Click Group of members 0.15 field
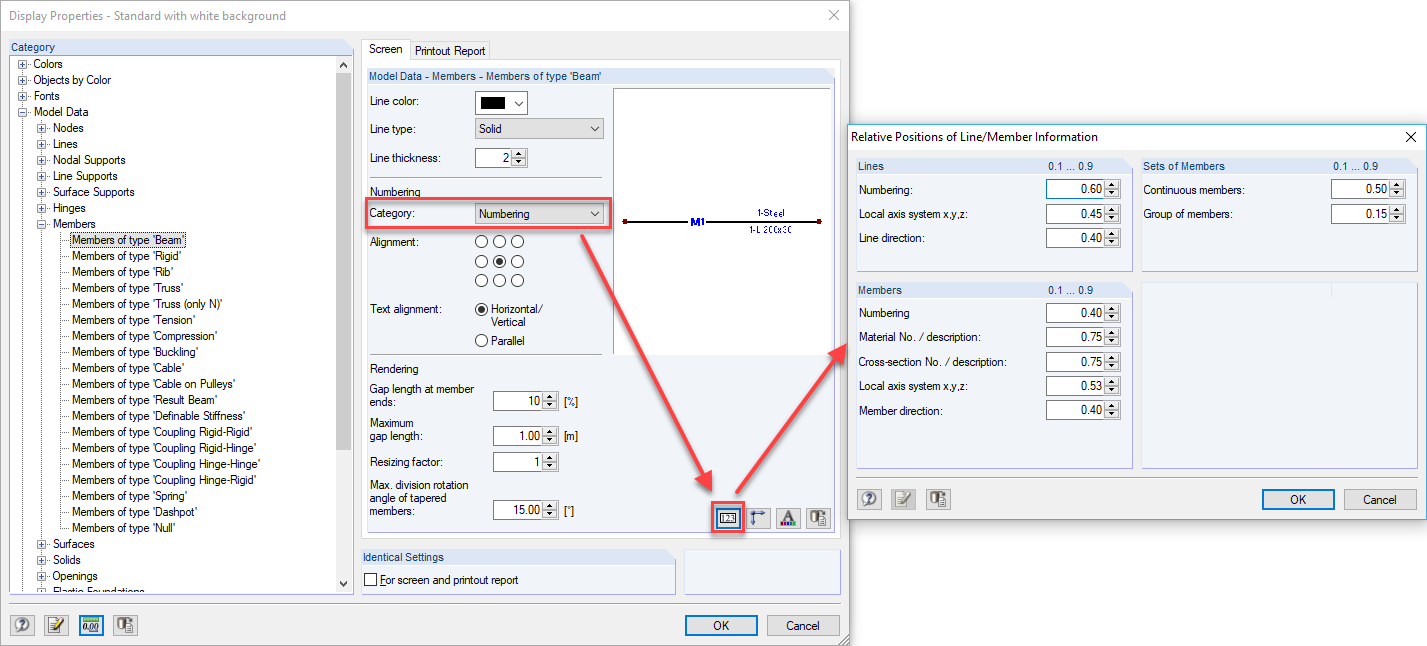The image size is (1427, 646). 1368,213
